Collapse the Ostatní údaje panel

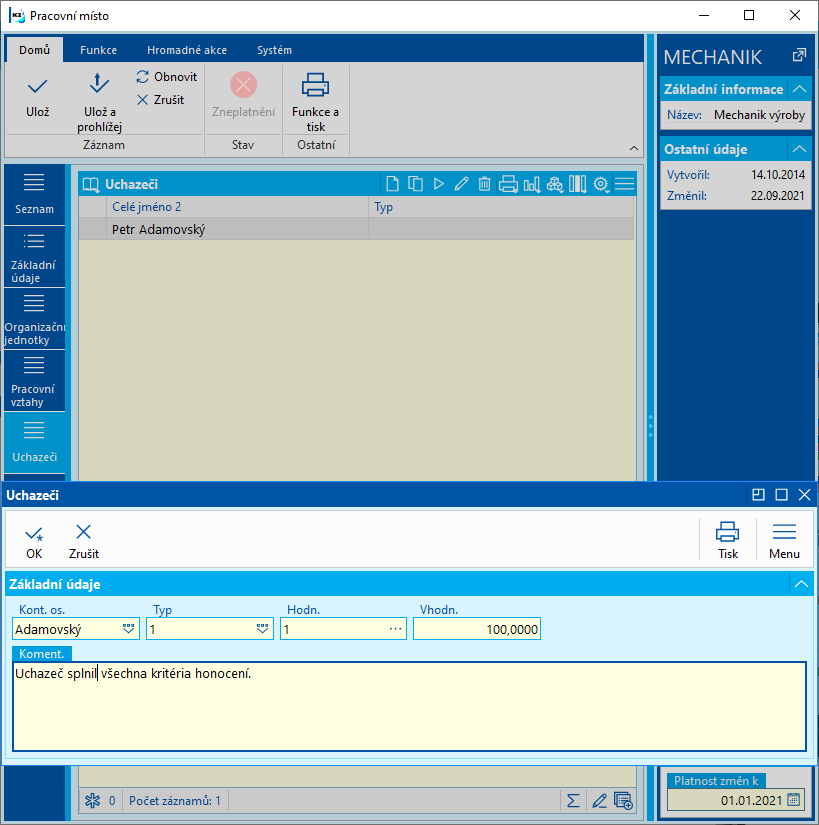point(800,149)
